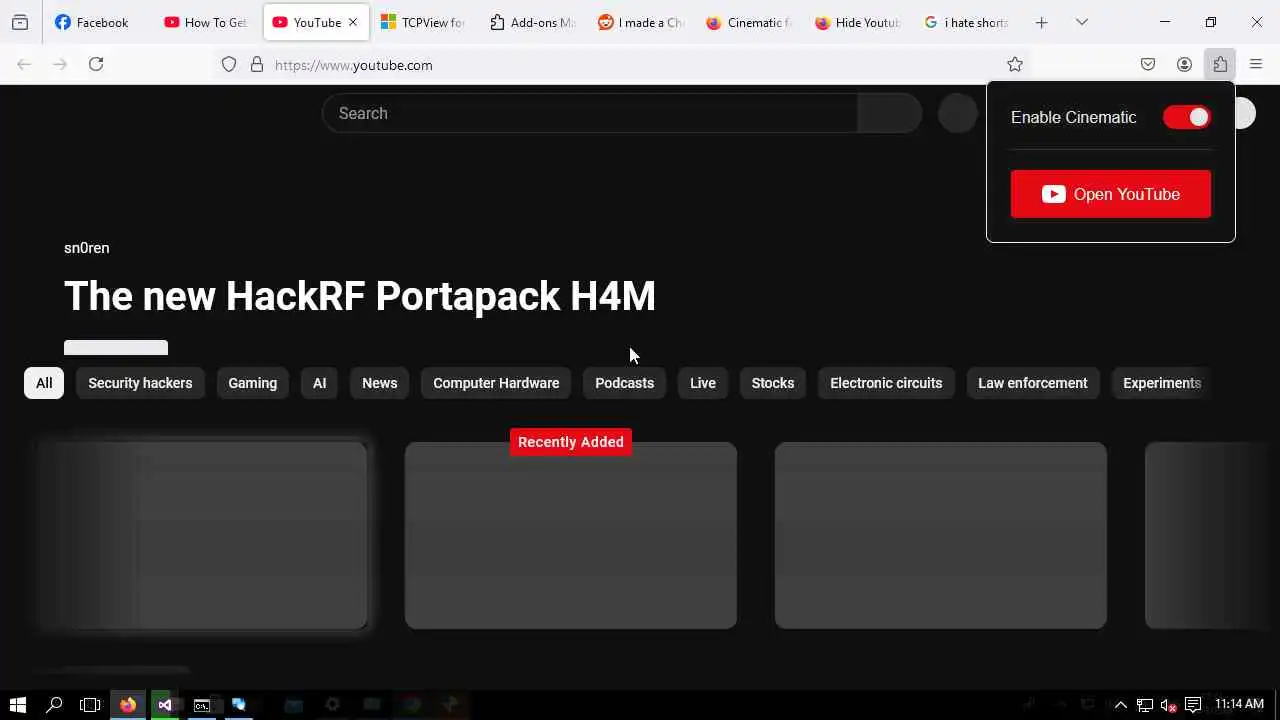Open the third video thumbnail card

click(x=941, y=535)
